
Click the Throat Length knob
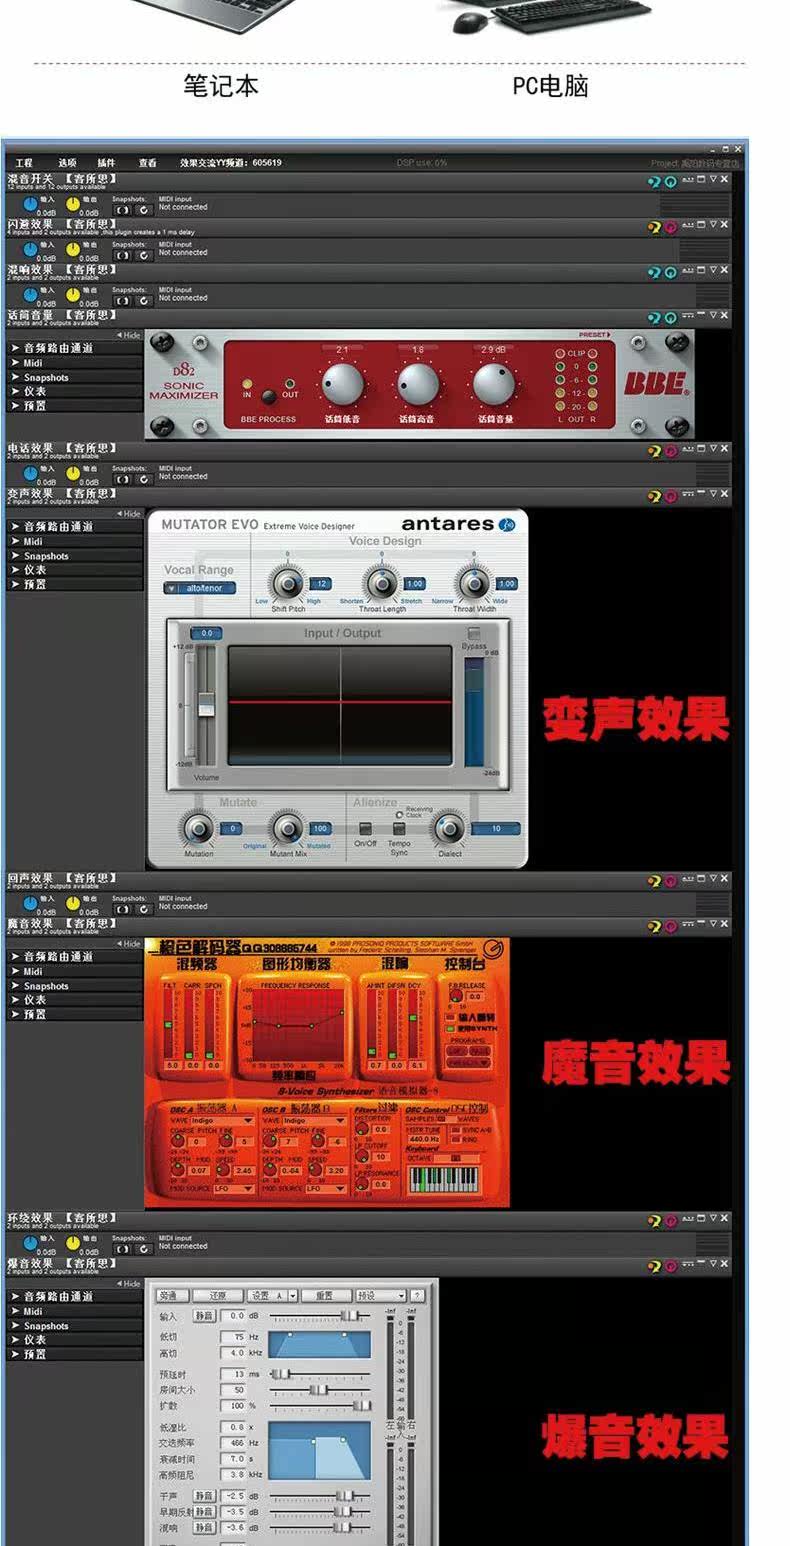pyautogui.click(x=381, y=583)
